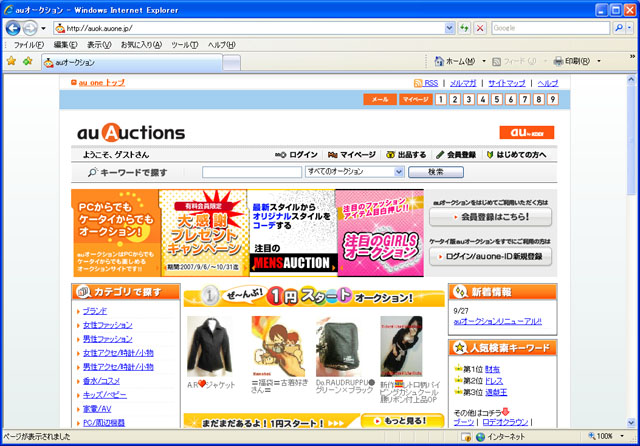Open the ブランド category link
640x446 pixels.
[95, 311]
